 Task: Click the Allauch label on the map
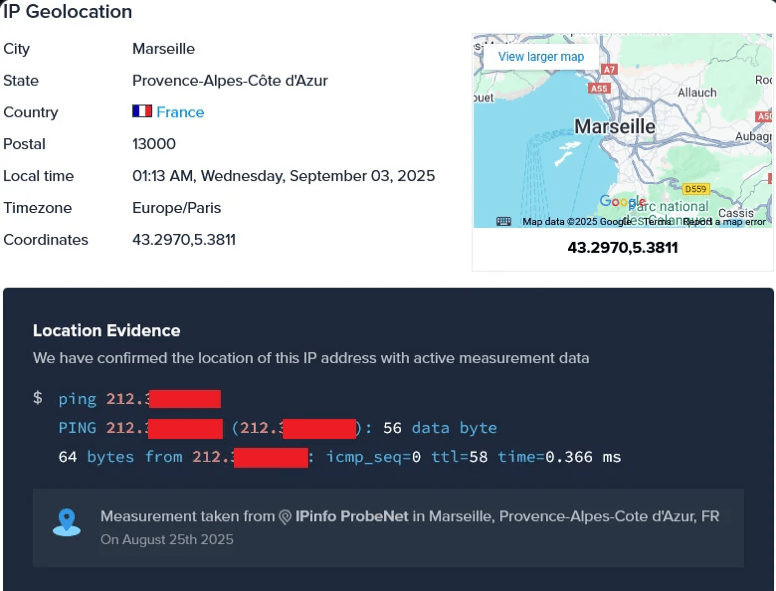(697, 93)
